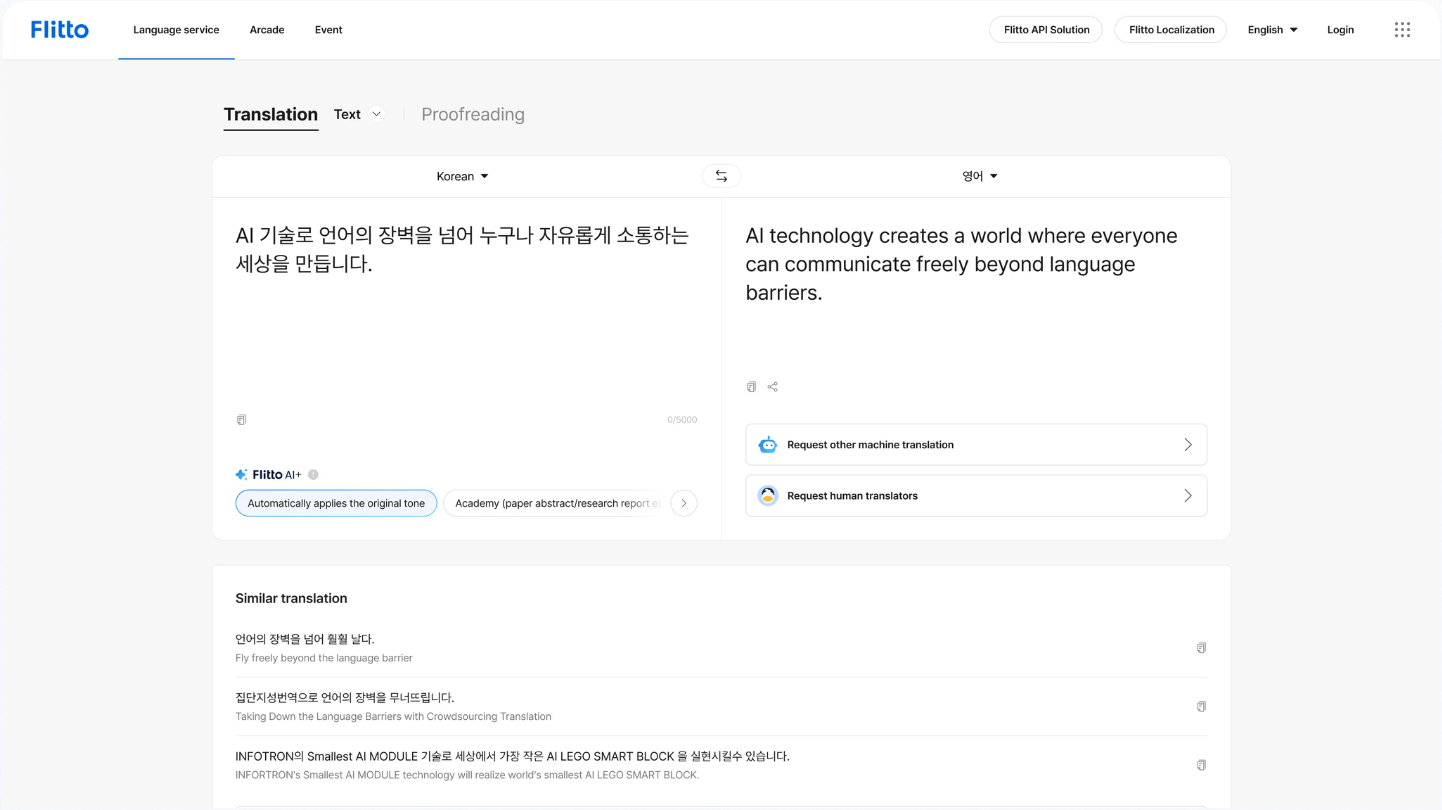Show next tone options with arrow

click(684, 503)
